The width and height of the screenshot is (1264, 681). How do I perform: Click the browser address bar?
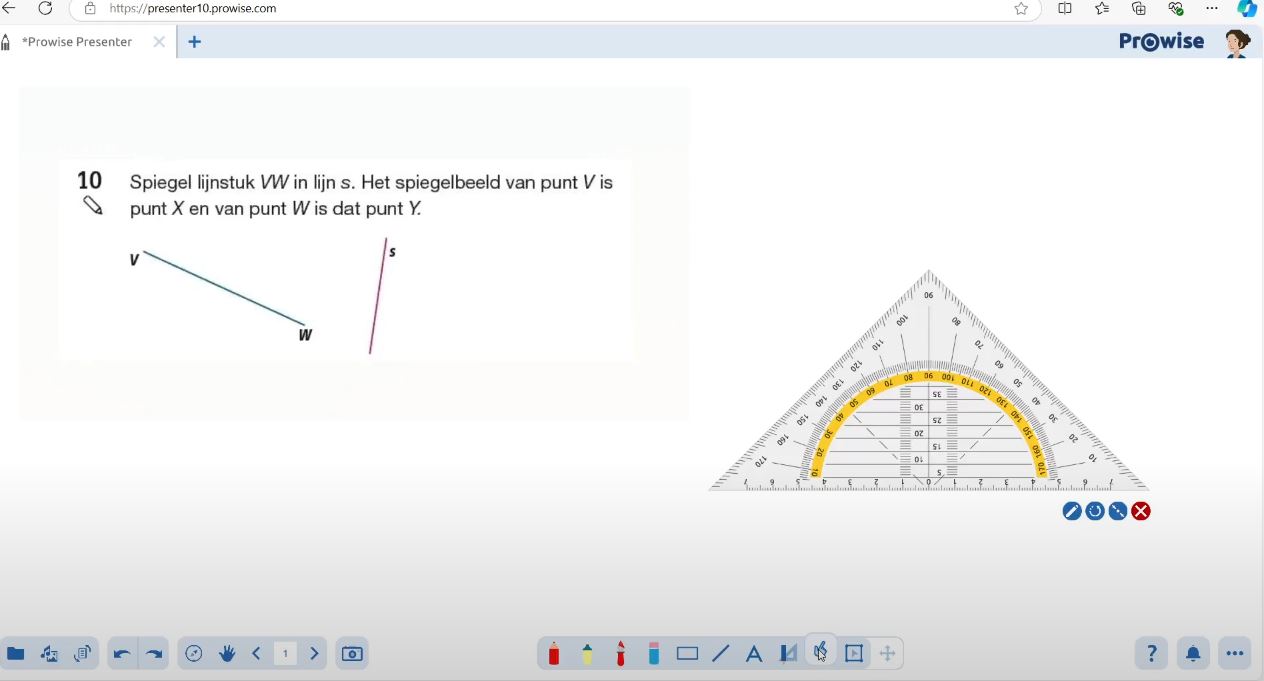click(553, 9)
